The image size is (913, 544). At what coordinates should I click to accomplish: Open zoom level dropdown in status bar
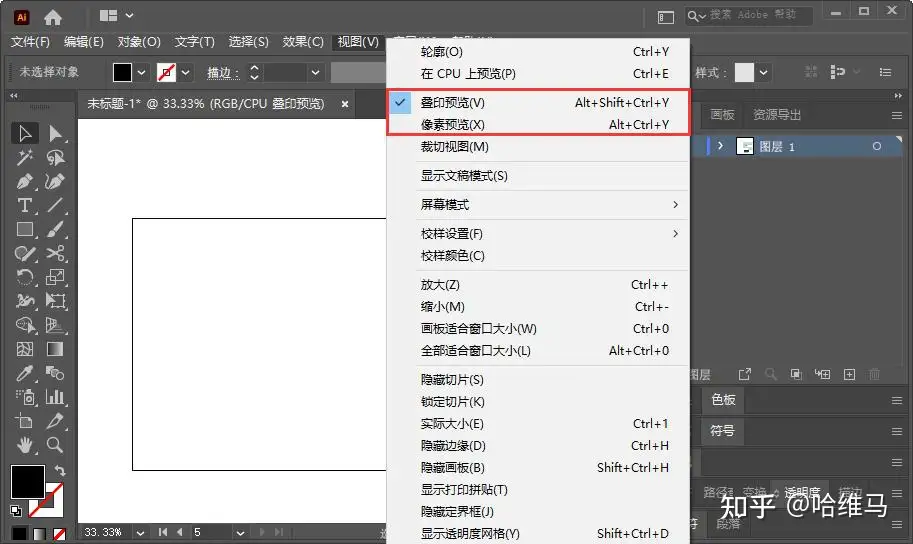tap(140, 532)
